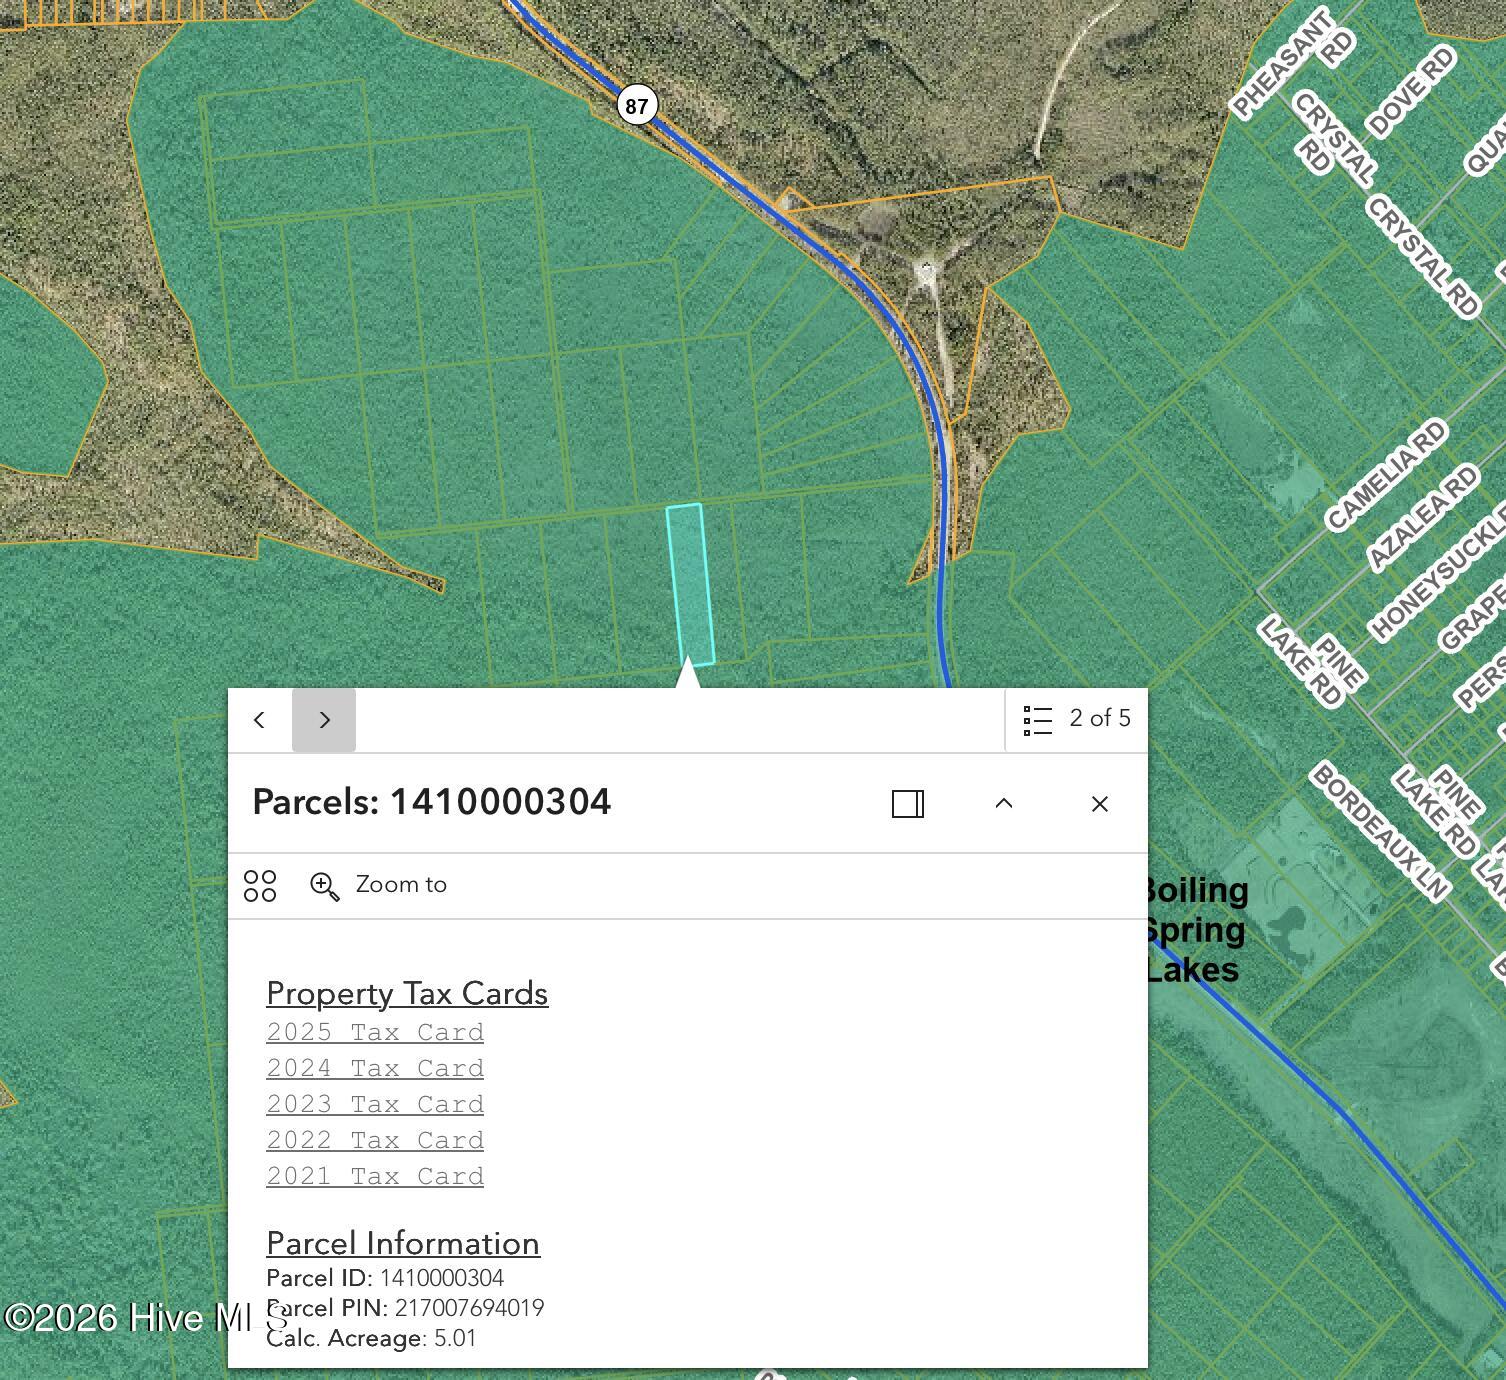The width and height of the screenshot is (1506, 1380).
Task: Dock the parcel popup panel
Action: tap(908, 804)
